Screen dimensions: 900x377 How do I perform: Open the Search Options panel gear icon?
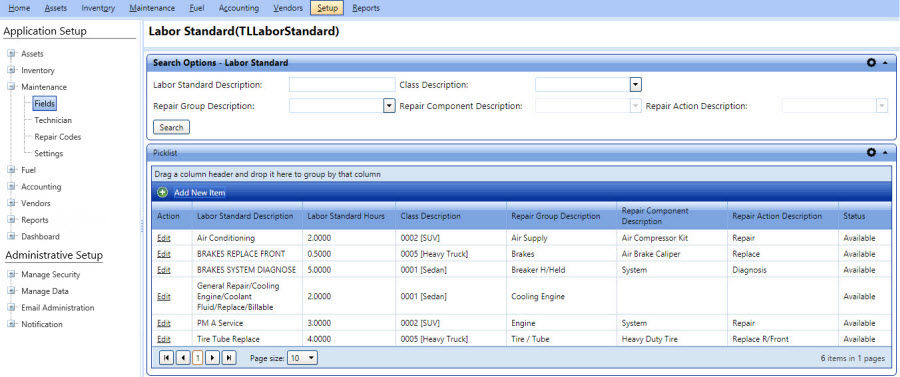(x=871, y=63)
